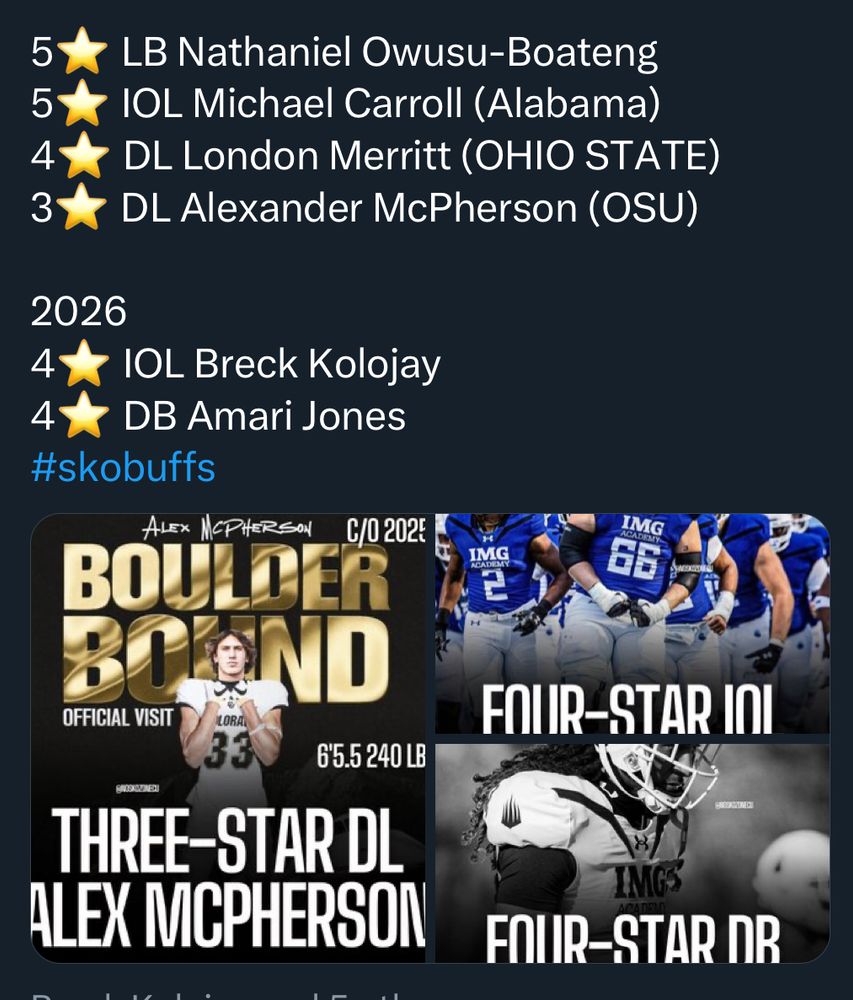View the Four-Star IOL IMG Academy photo
The height and width of the screenshot is (1000, 853).
[632, 624]
